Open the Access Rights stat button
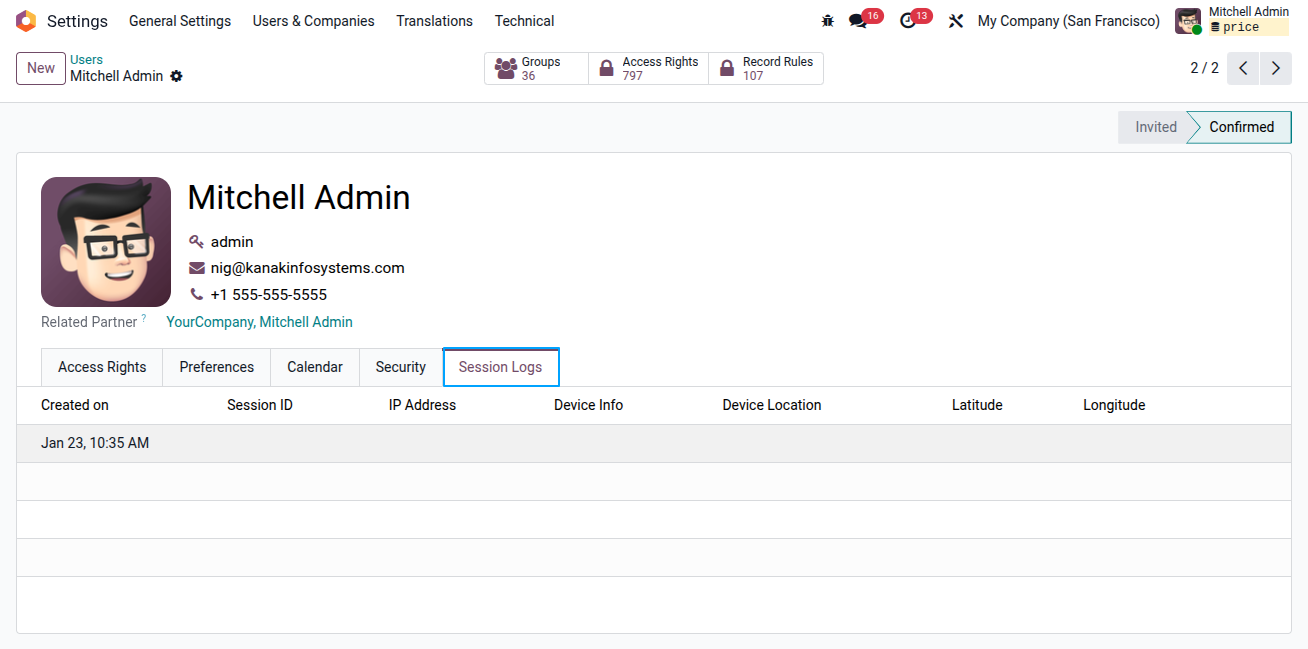This screenshot has height=649, width=1308. pos(649,68)
